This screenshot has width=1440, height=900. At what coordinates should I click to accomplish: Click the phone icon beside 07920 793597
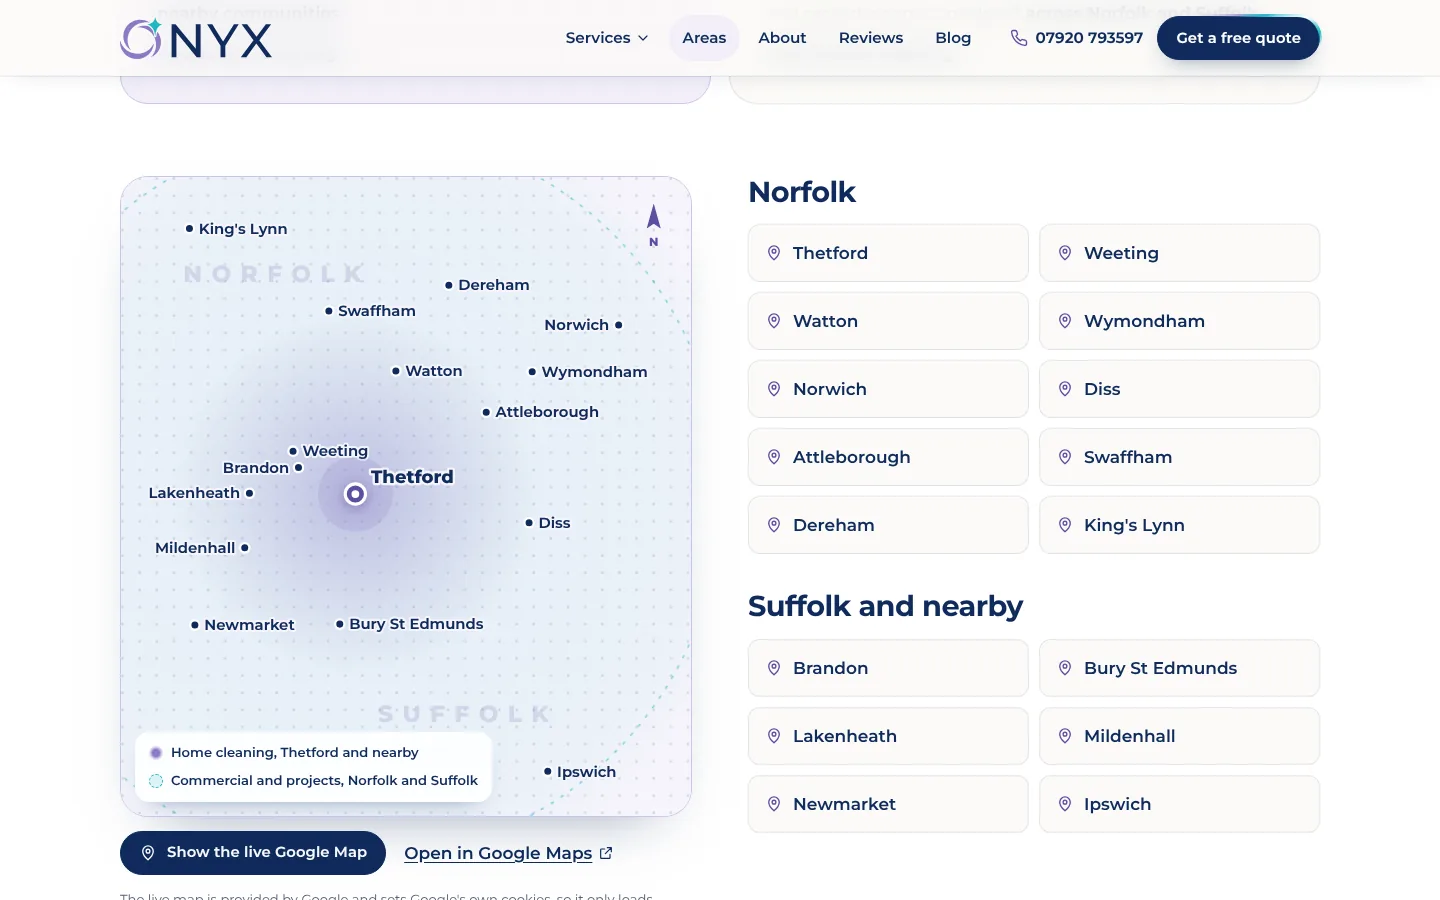[1018, 38]
